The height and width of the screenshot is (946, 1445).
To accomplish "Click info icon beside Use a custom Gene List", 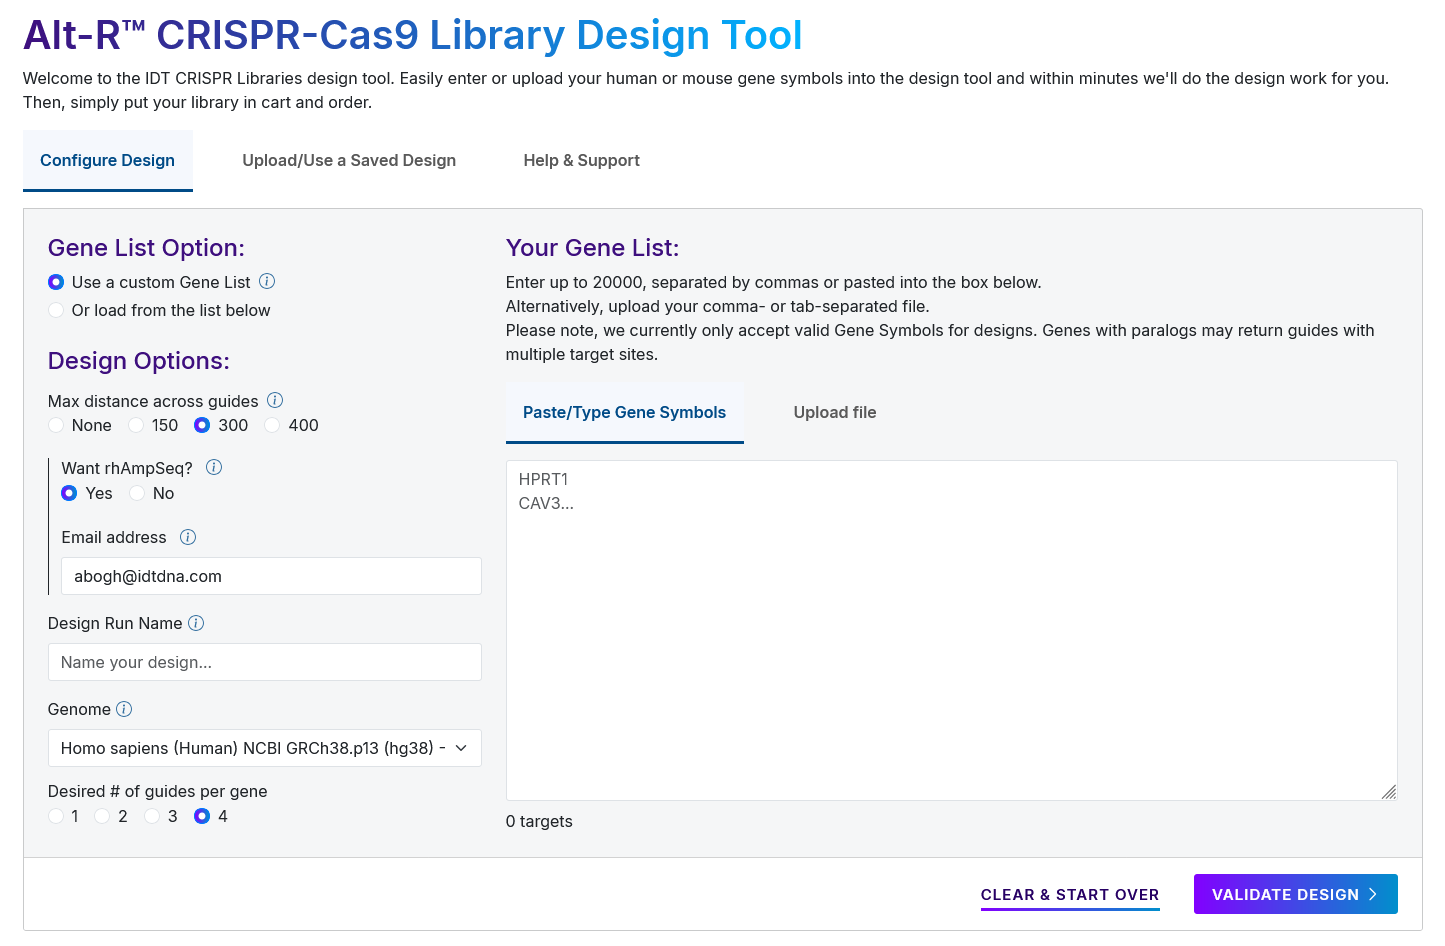I will point(267,282).
